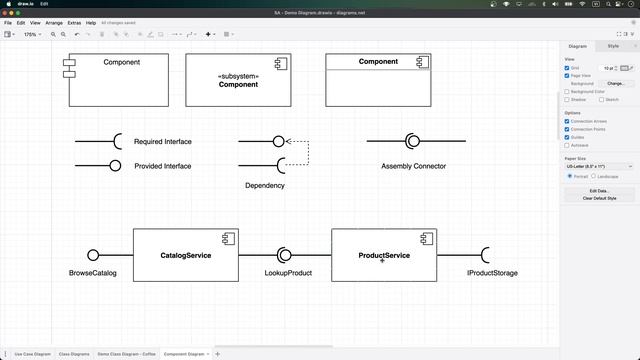Click the zoom in magnifier icon

(x=53, y=34)
